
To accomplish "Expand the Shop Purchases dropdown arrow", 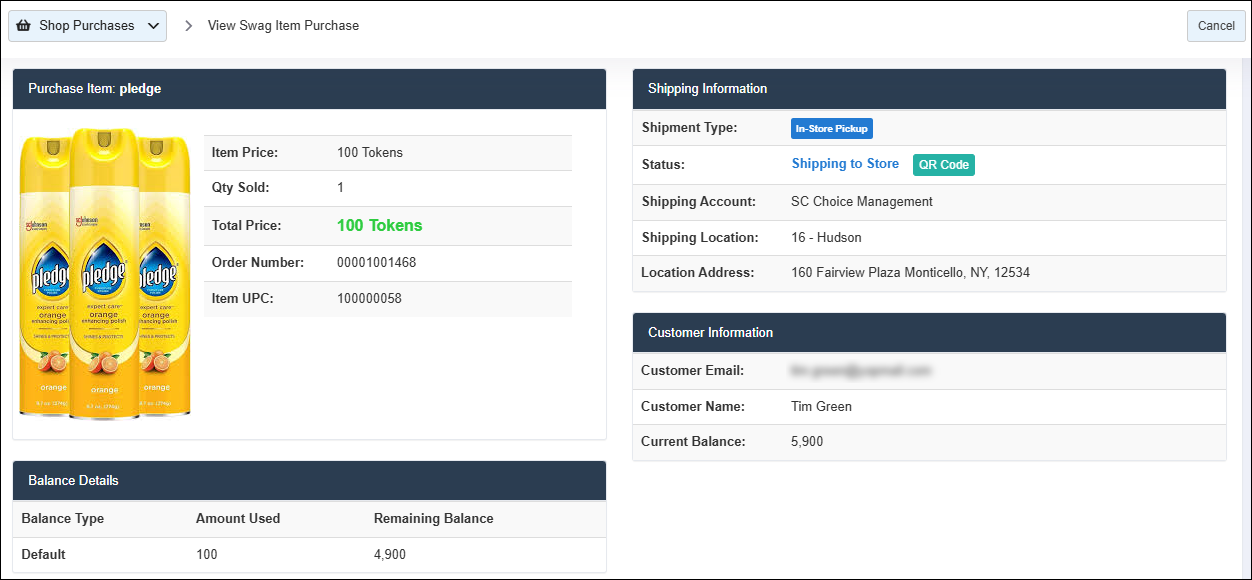I will coord(154,26).
